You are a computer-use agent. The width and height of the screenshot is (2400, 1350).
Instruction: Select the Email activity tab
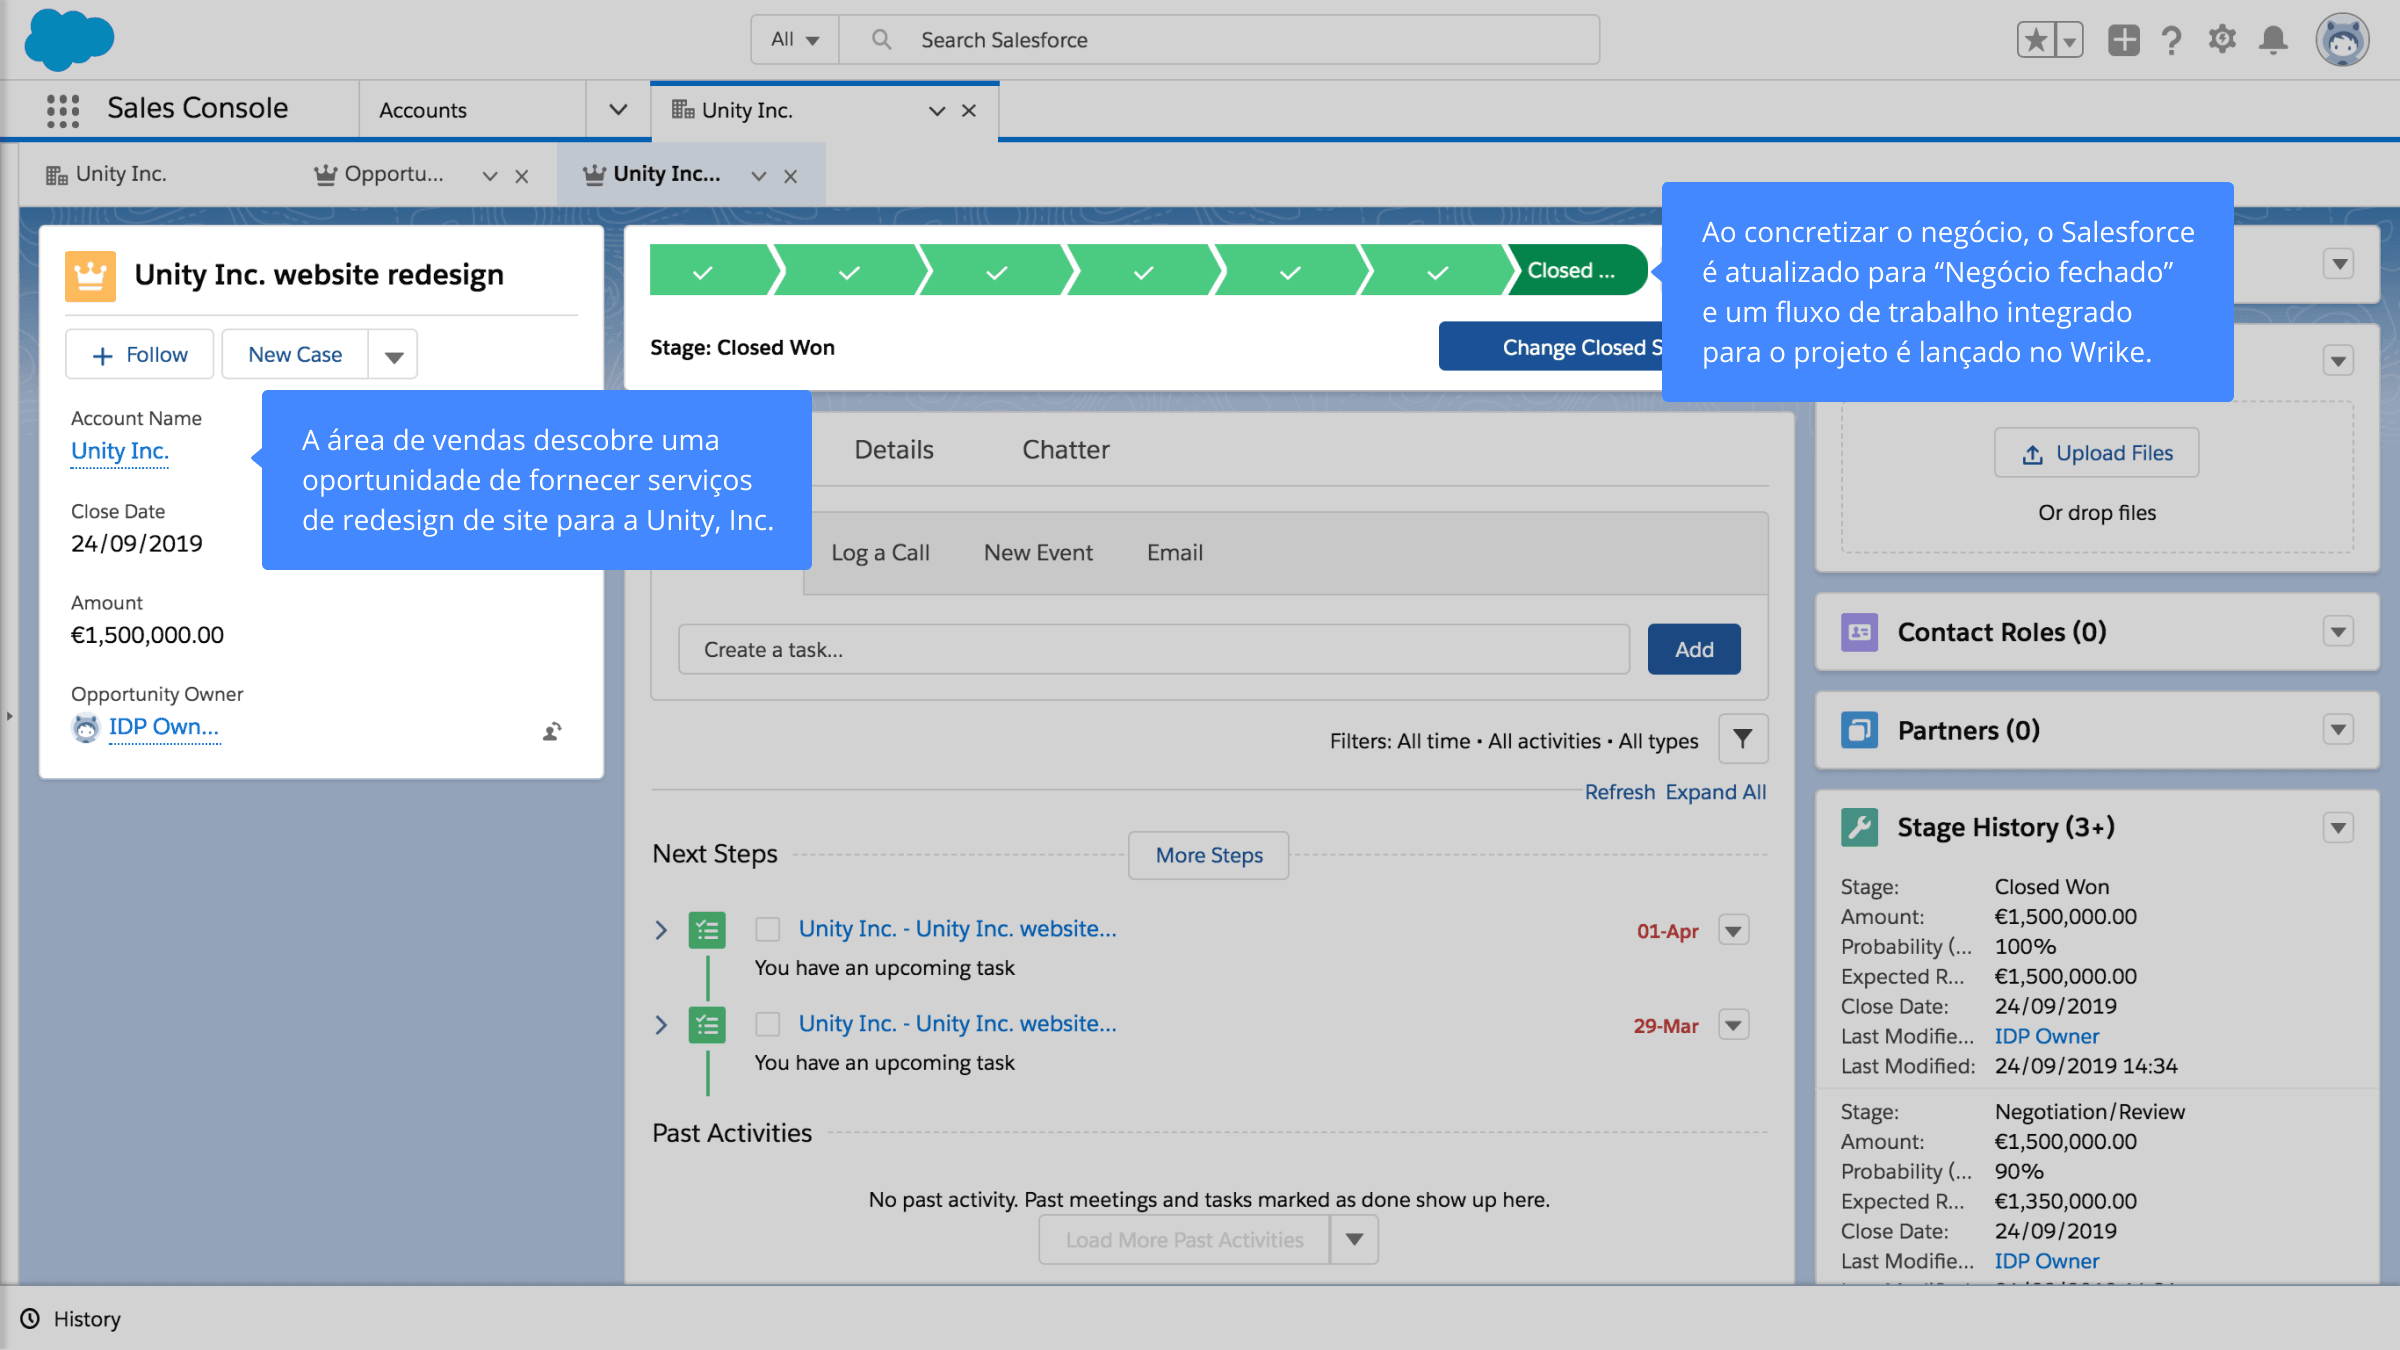pyautogui.click(x=1175, y=553)
